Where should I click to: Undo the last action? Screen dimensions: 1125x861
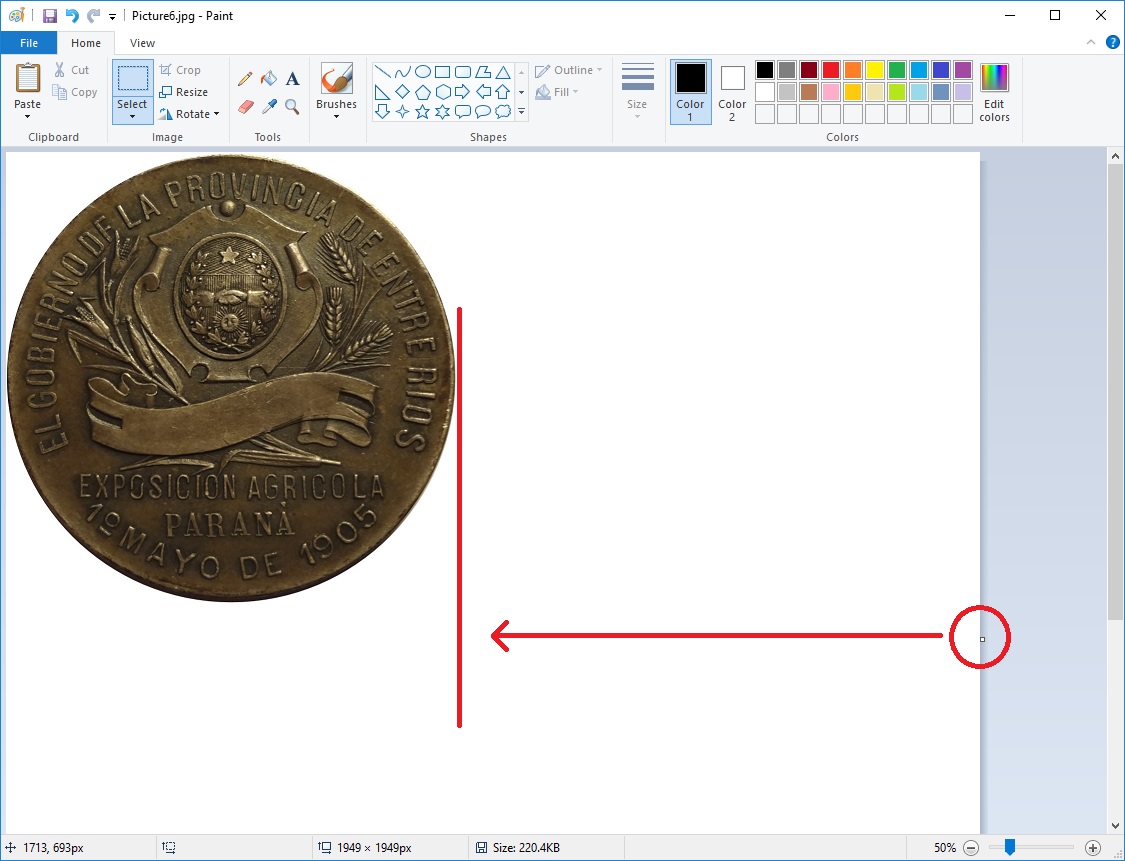72,16
